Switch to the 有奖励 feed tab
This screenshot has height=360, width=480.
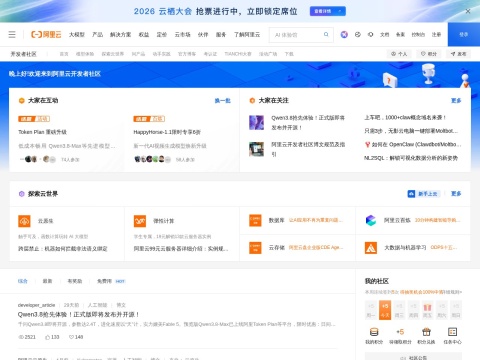pos(75,281)
